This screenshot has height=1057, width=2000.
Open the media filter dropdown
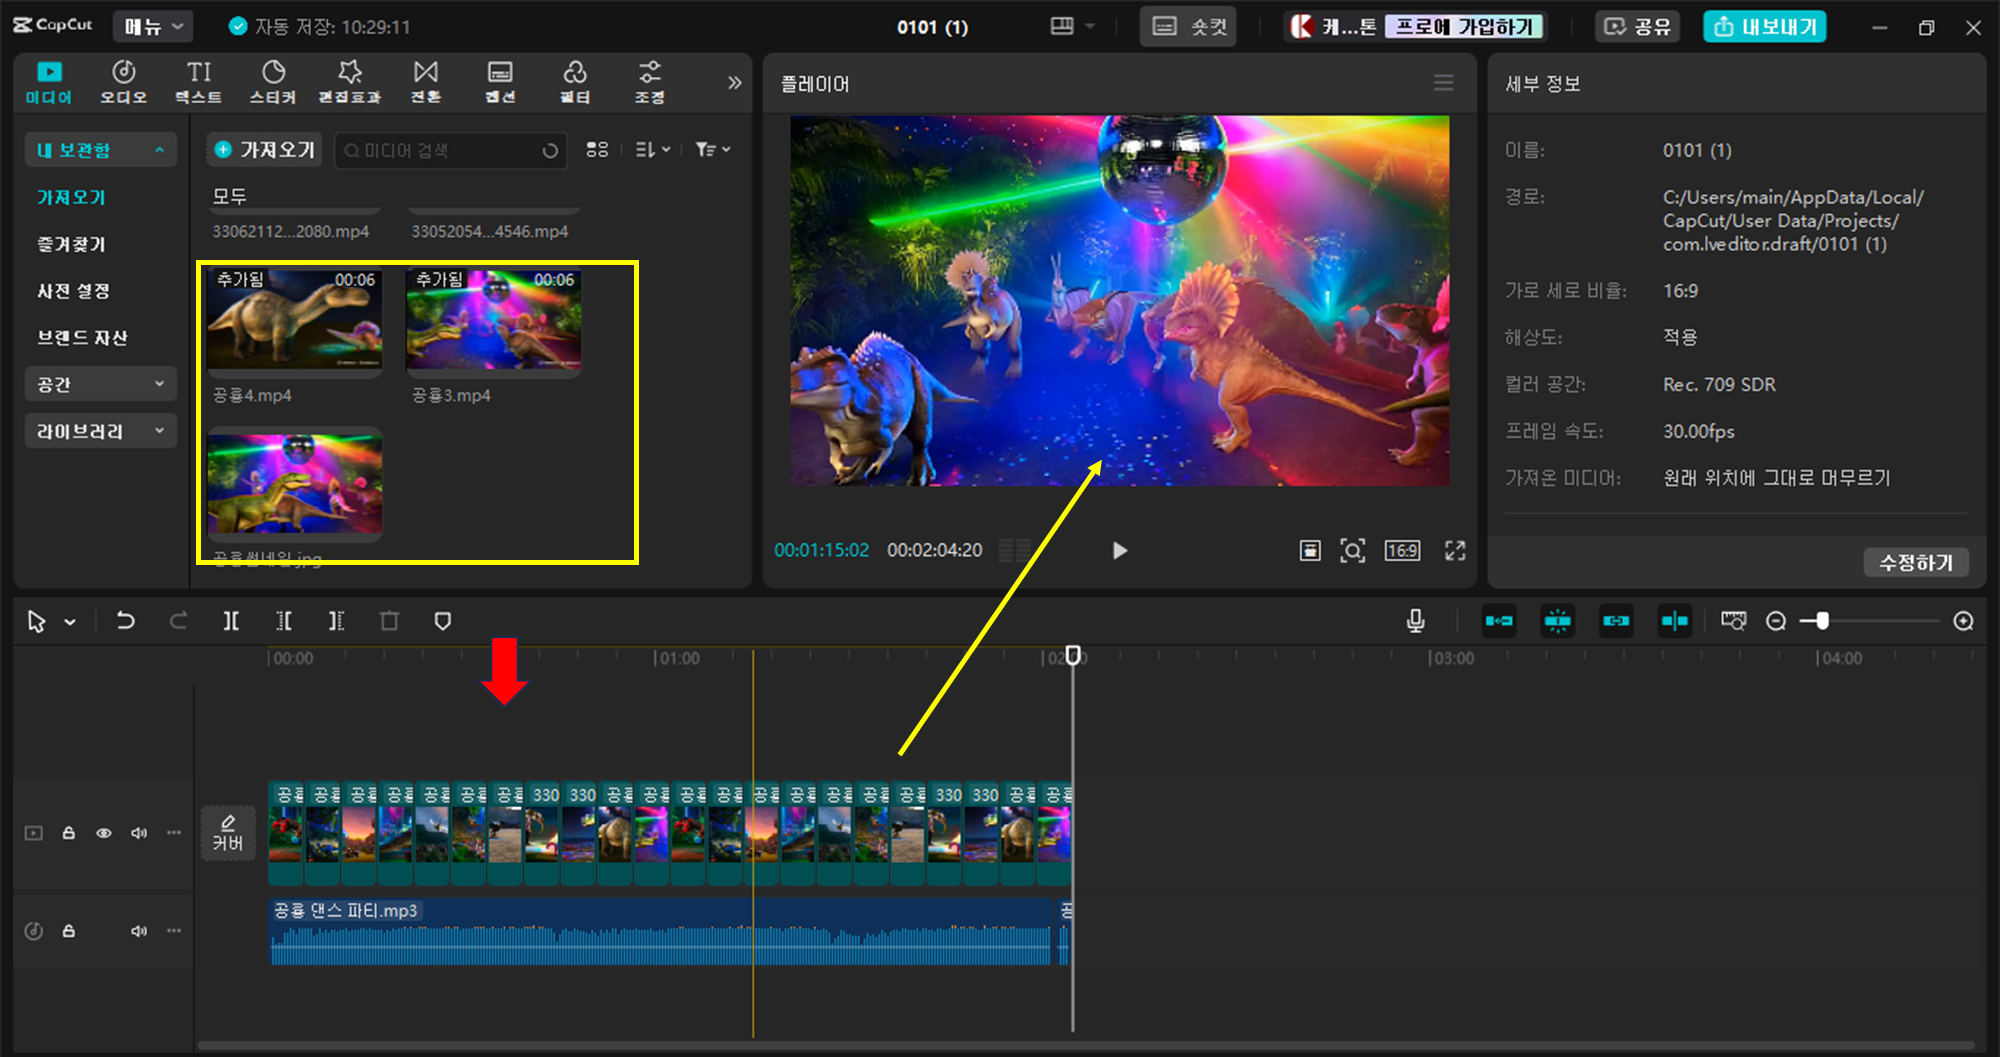click(713, 149)
